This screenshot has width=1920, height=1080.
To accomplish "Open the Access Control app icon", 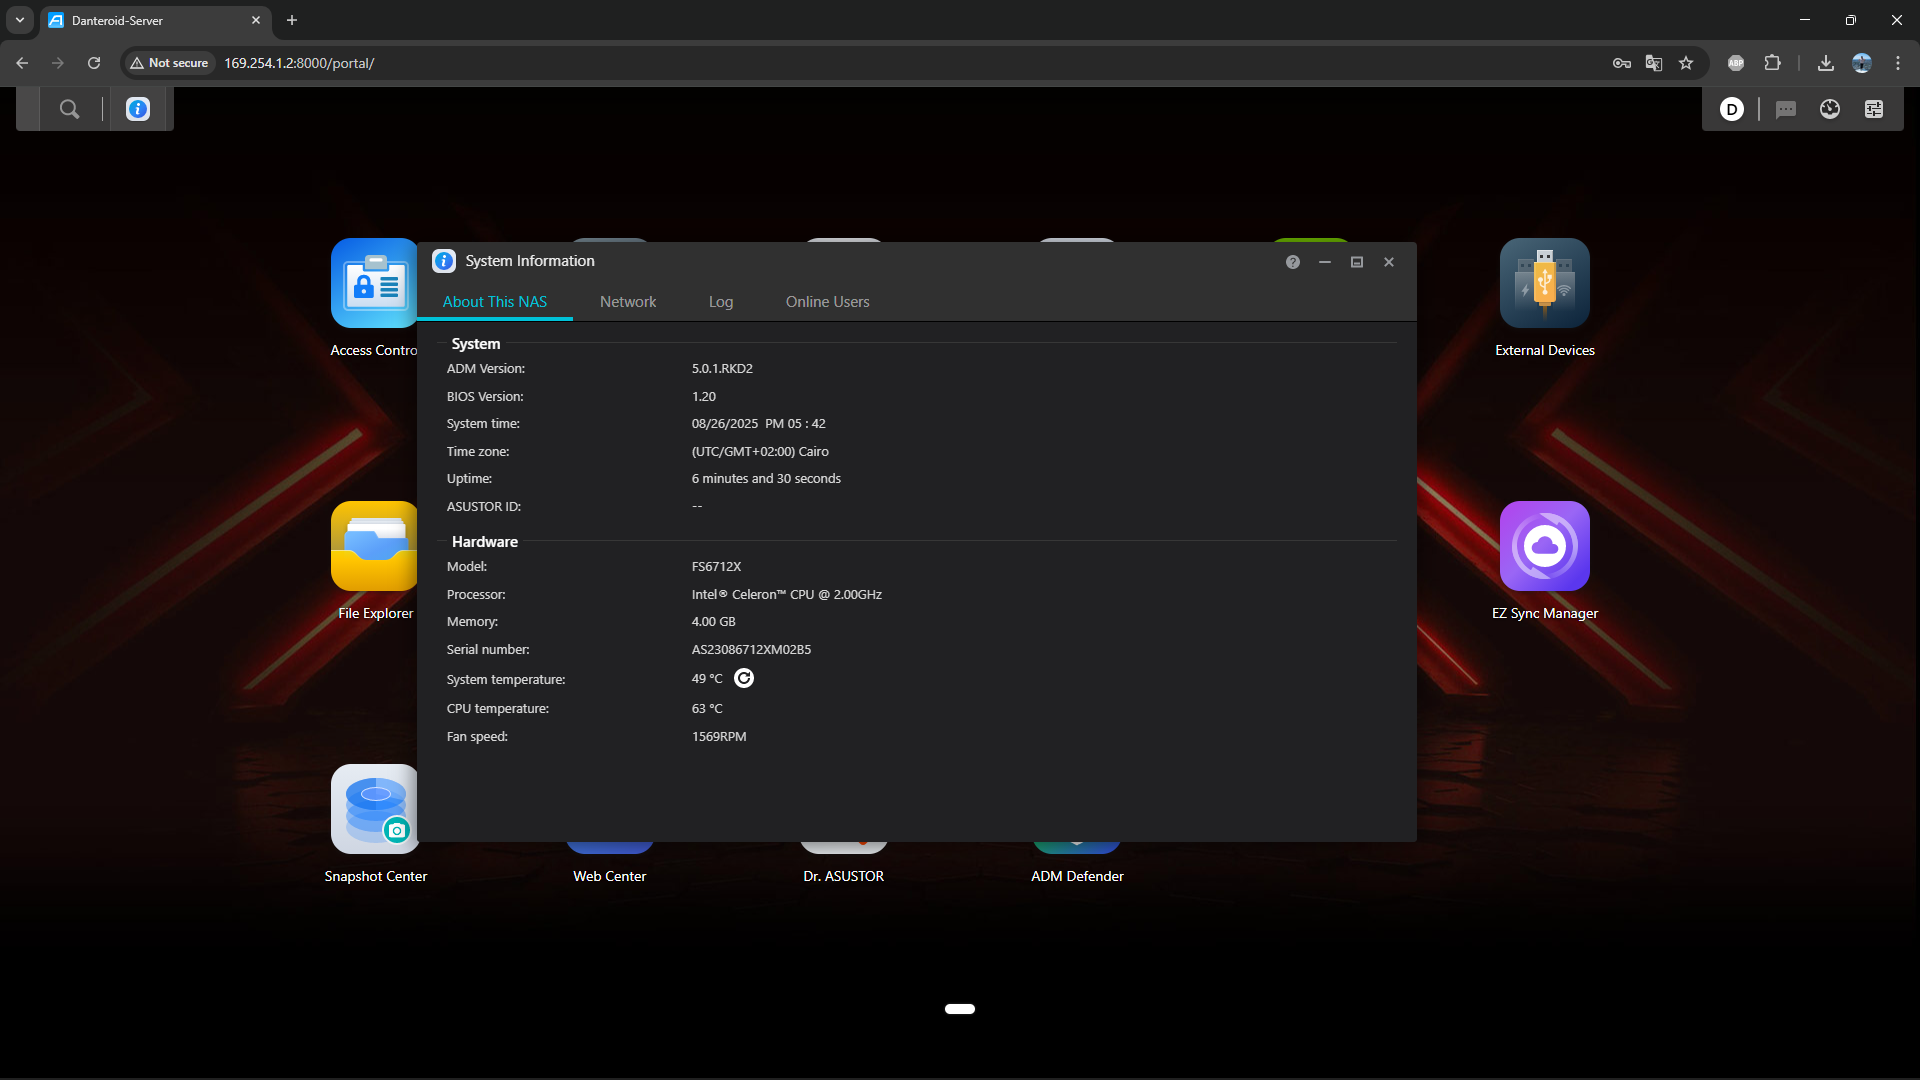I will click(x=374, y=283).
